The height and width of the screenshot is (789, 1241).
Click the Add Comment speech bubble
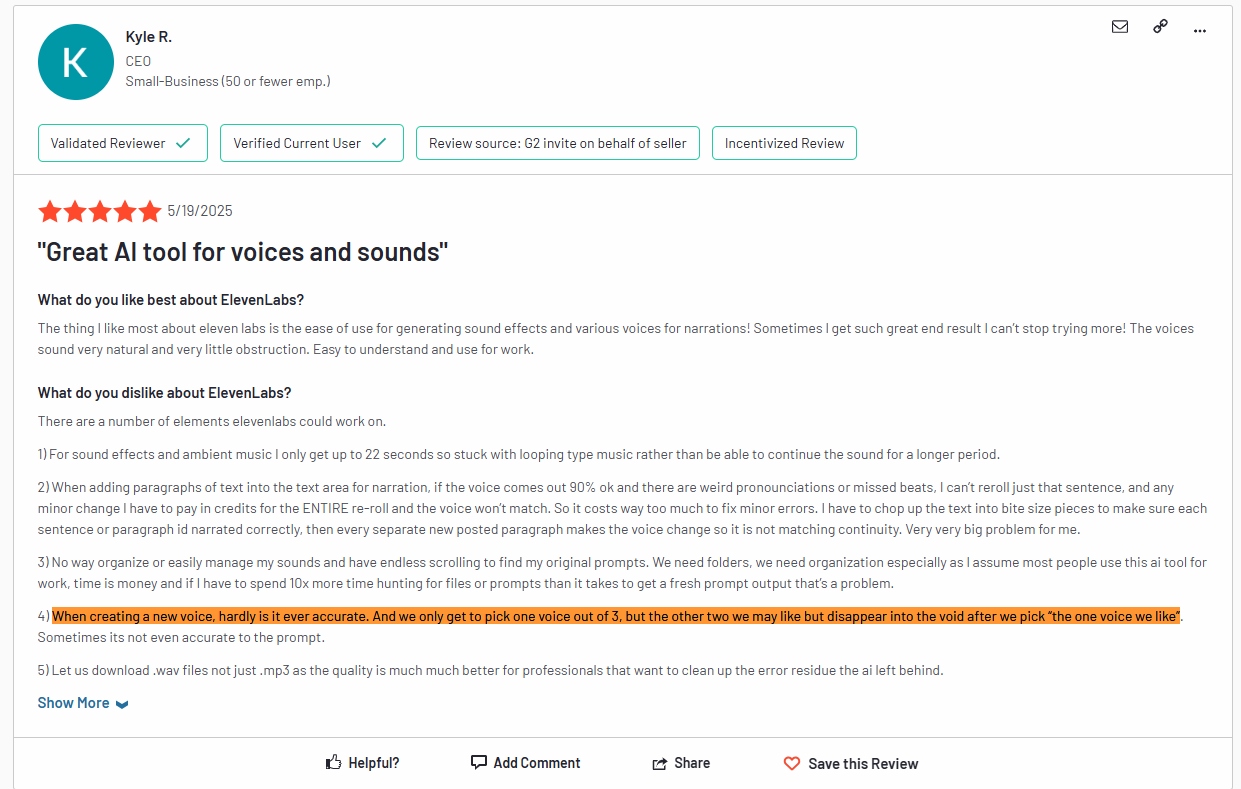click(479, 763)
